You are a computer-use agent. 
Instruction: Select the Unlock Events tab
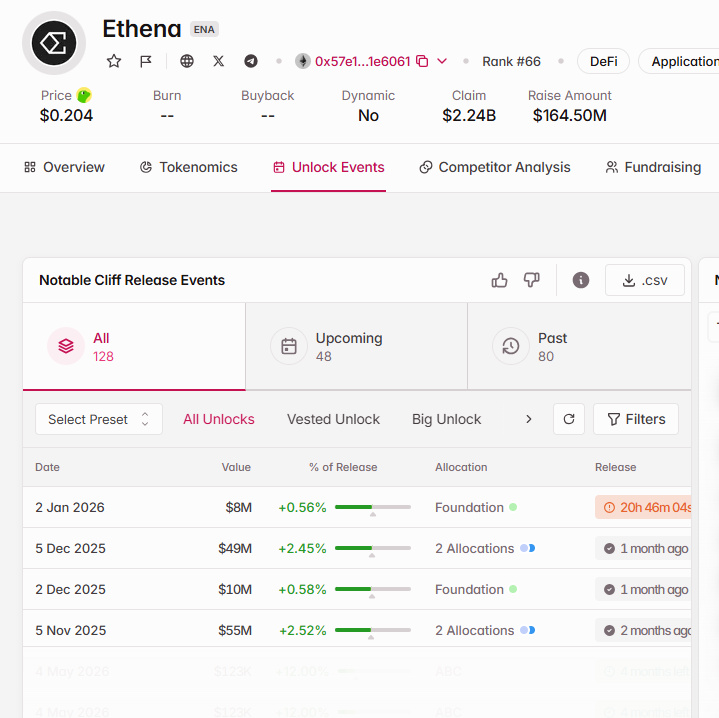(328, 167)
